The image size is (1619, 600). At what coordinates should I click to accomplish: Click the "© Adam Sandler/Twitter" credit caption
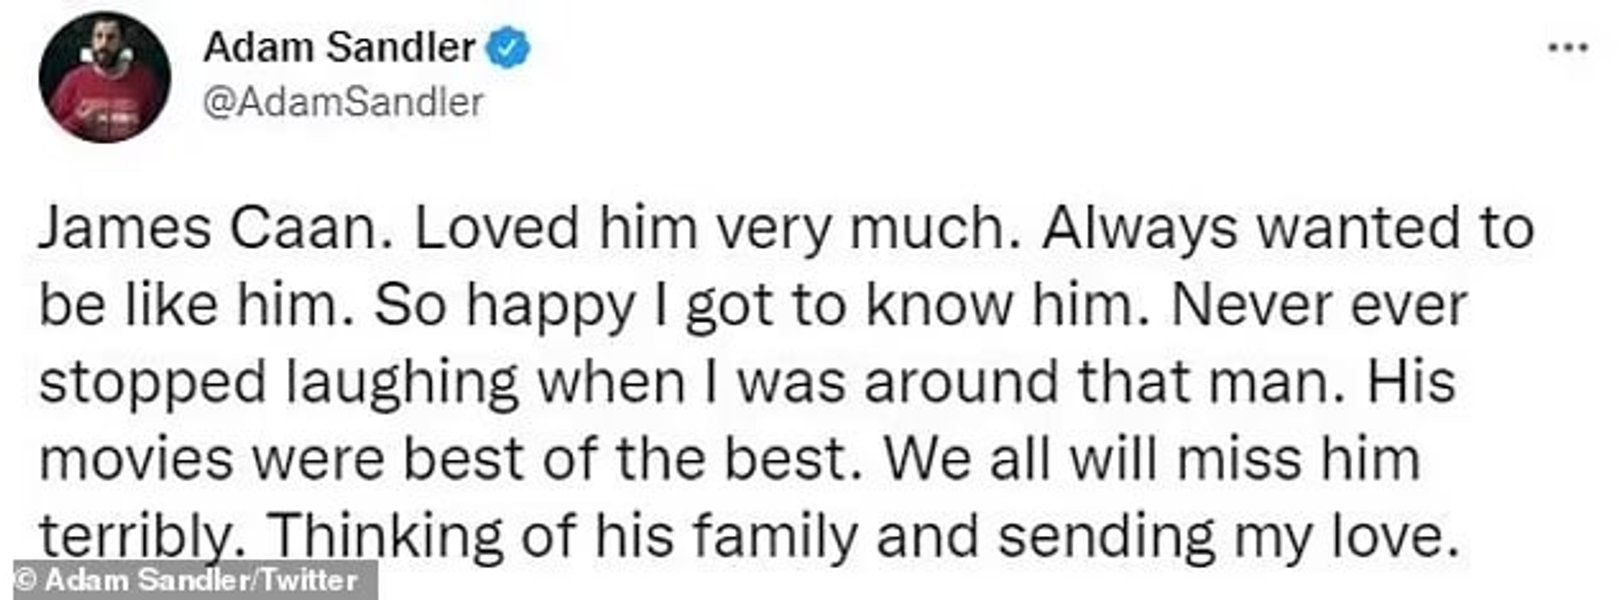pyautogui.click(x=187, y=581)
